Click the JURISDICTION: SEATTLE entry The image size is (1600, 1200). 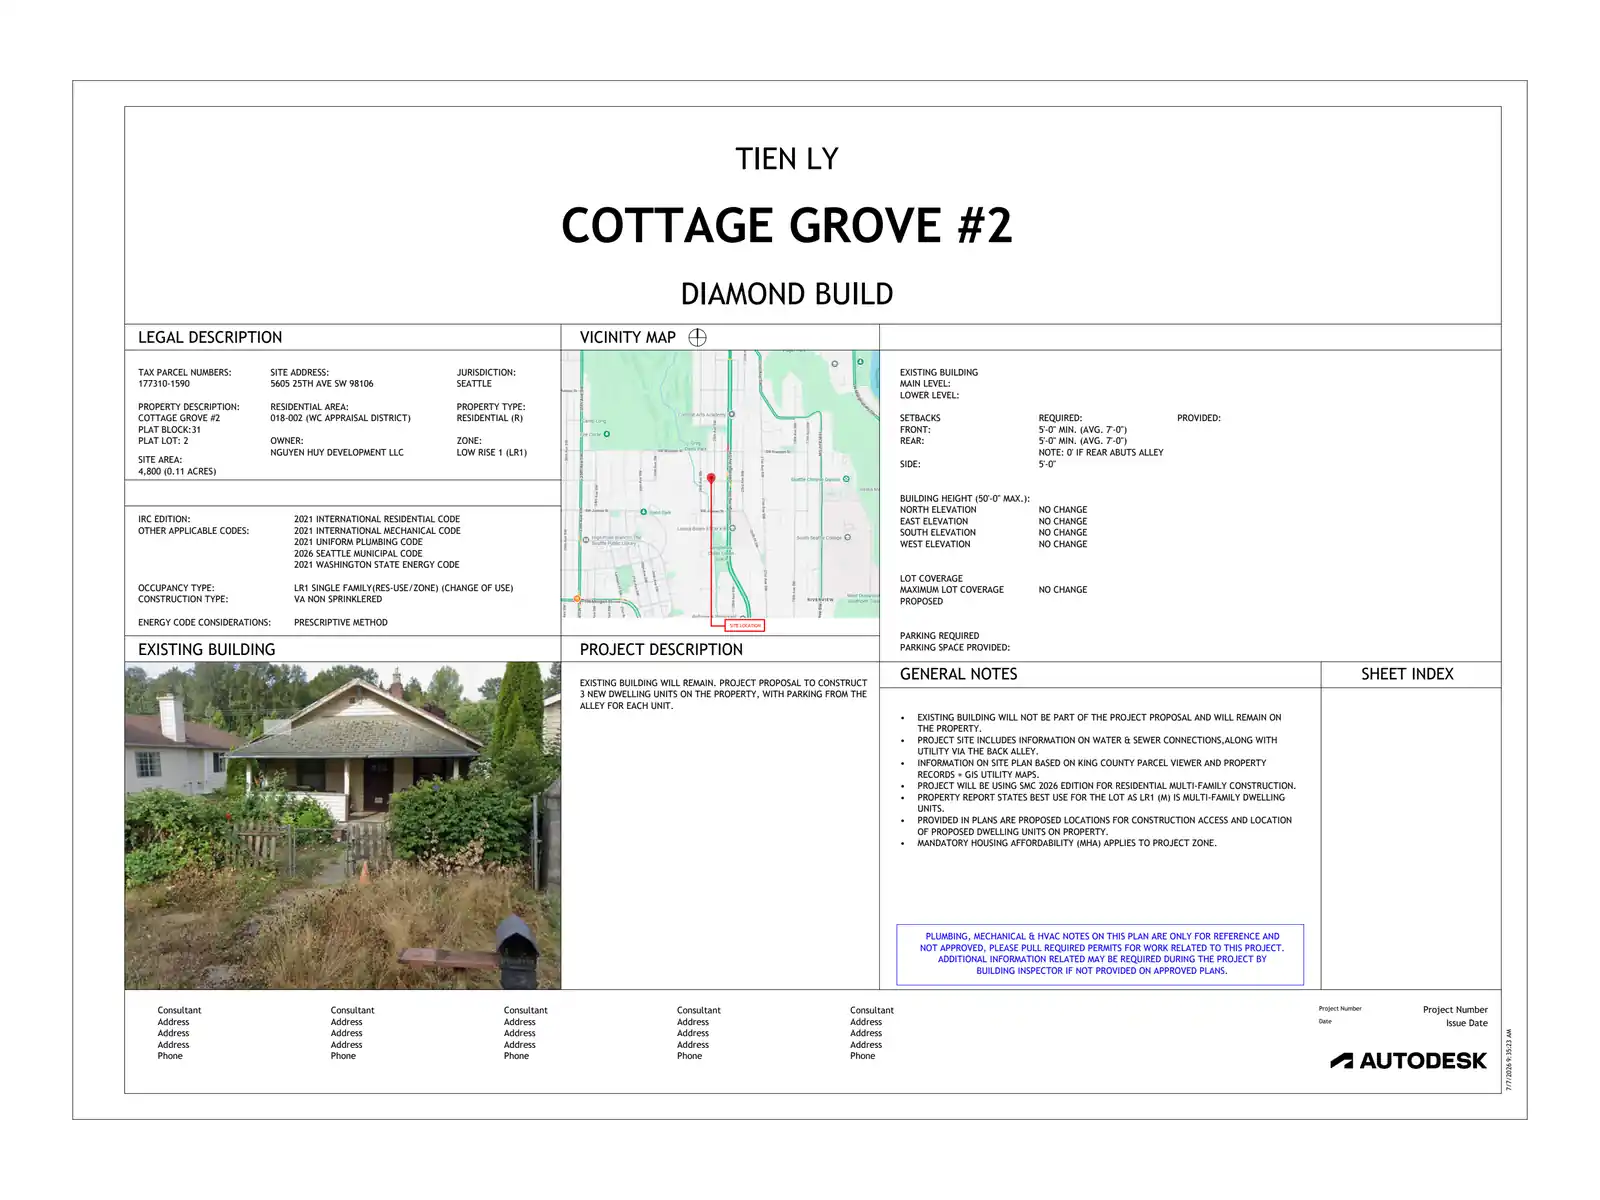487,378
